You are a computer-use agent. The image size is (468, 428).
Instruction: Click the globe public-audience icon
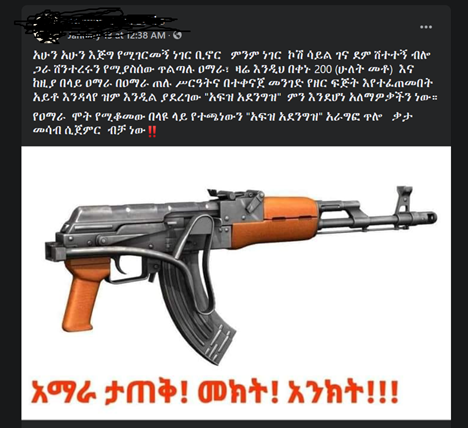coord(178,35)
